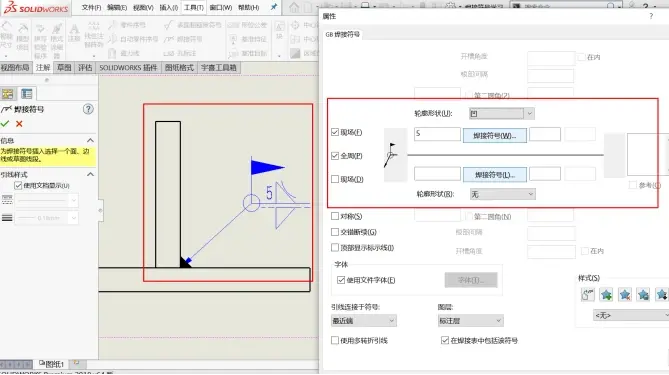Select 形位公差 geometric tolerance tool
Image resolution: width=669 pixels, height=375 pixels.
(247, 25)
